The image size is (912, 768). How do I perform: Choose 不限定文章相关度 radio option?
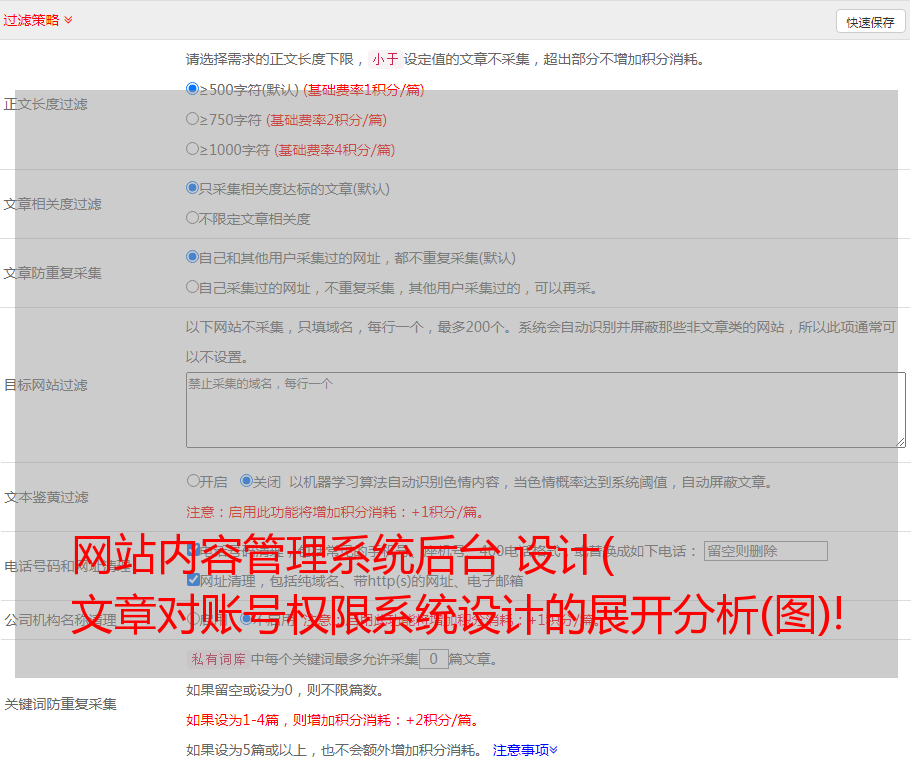coord(193,217)
